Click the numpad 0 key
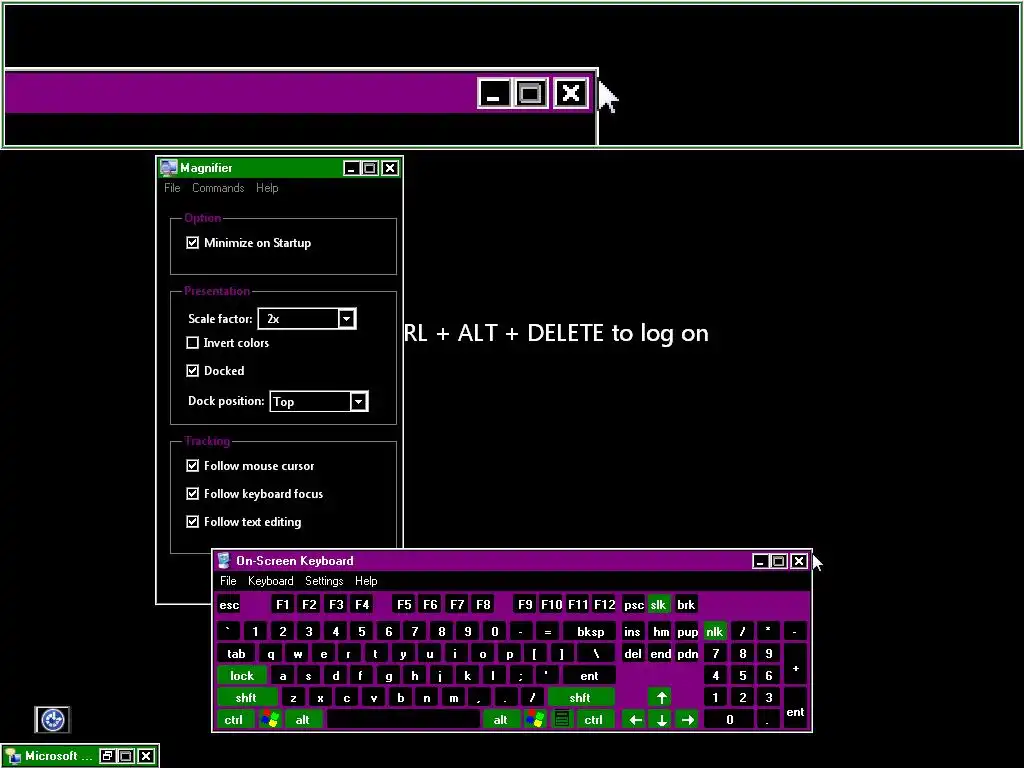Screen dimensions: 1024x768 coord(729,720)
